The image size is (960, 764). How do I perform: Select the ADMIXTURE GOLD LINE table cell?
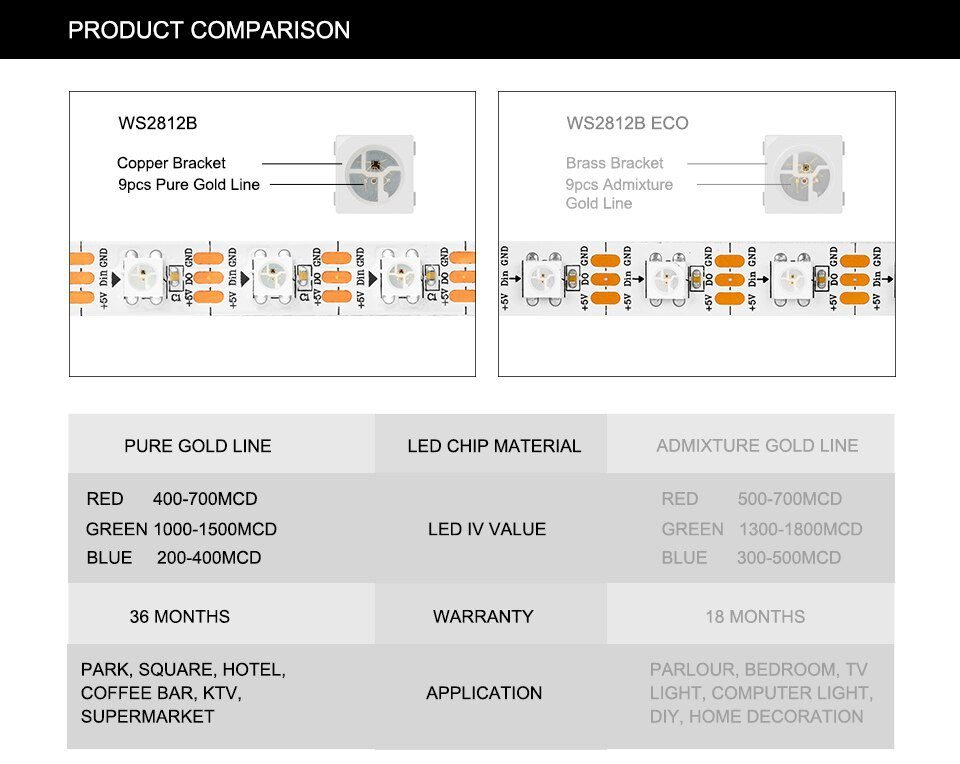point(757,446)
